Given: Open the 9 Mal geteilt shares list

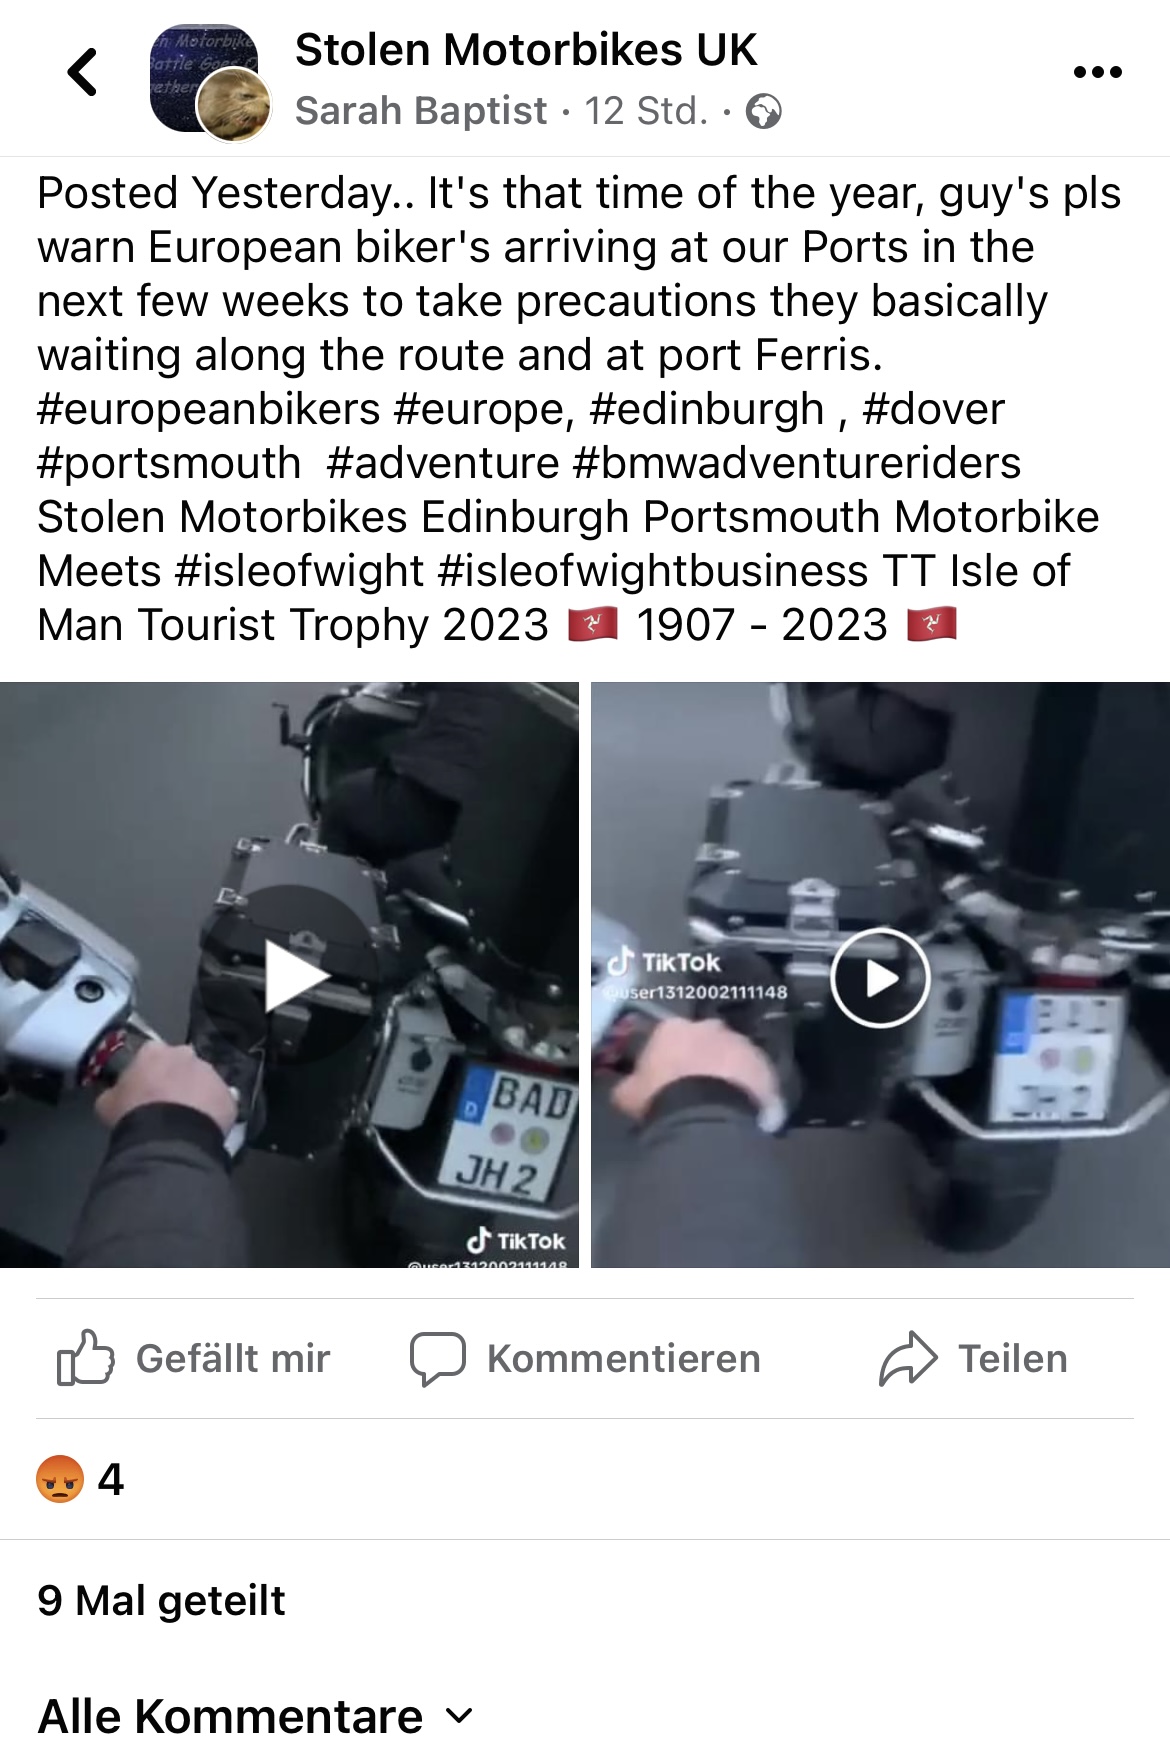Looking at the screenshot, I should tap(161, 1600).
